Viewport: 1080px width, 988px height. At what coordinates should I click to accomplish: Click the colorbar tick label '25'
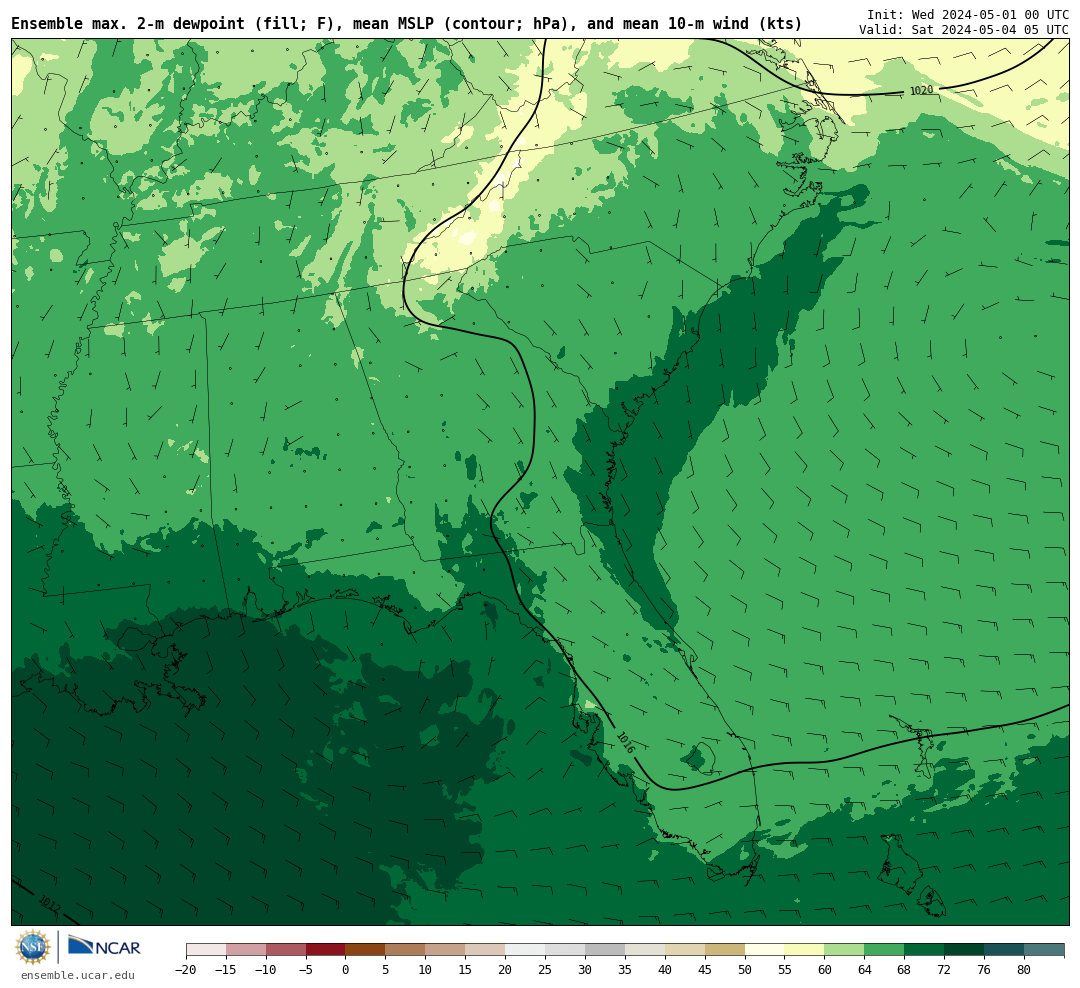546,970
